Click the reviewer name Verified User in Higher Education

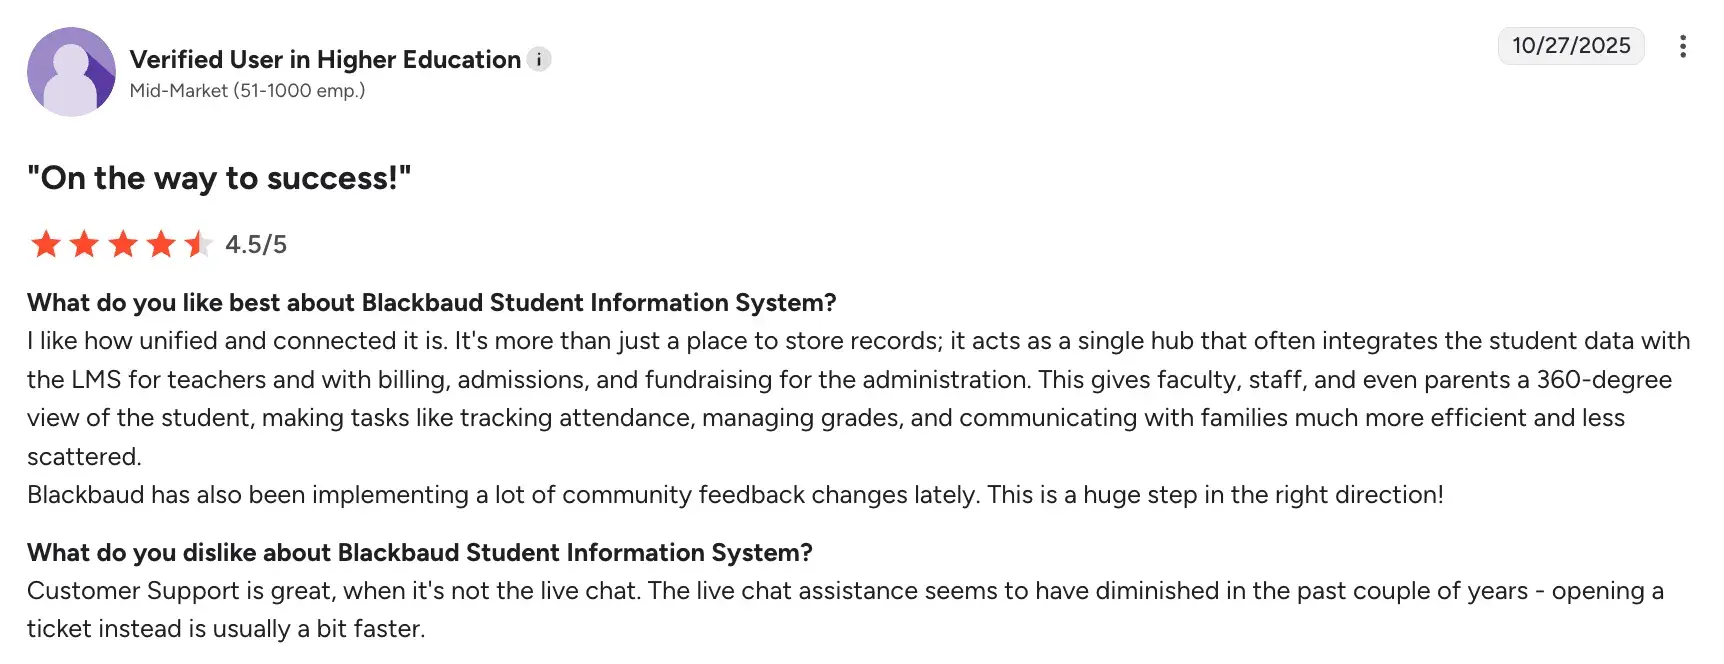click(324, 59)
